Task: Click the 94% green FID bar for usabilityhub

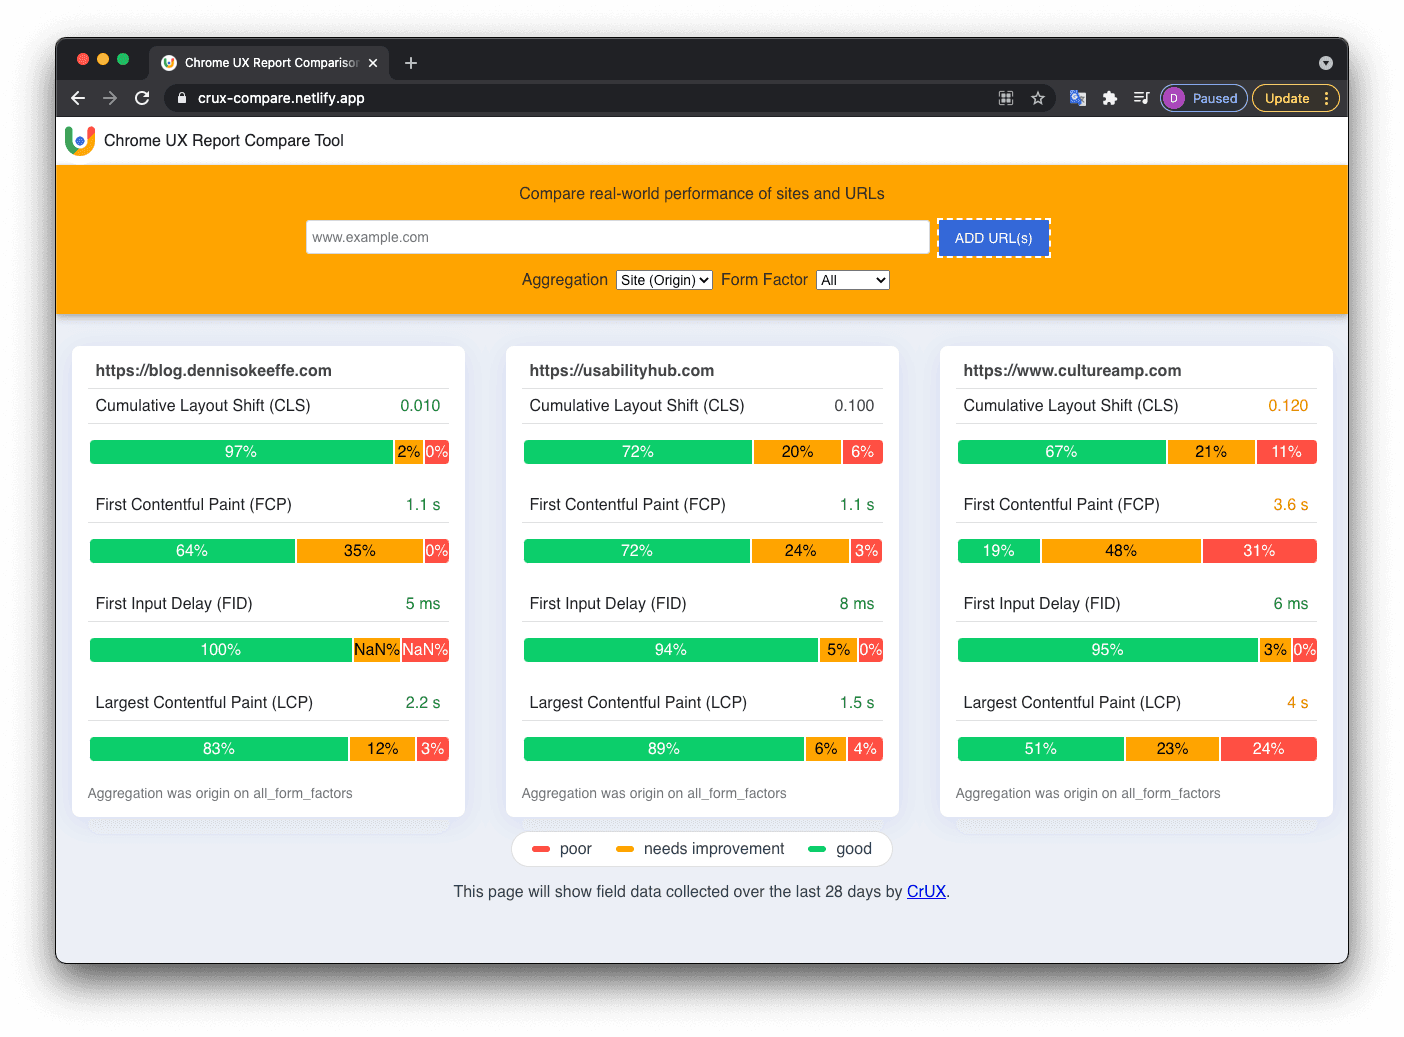Action: (671, 650)
